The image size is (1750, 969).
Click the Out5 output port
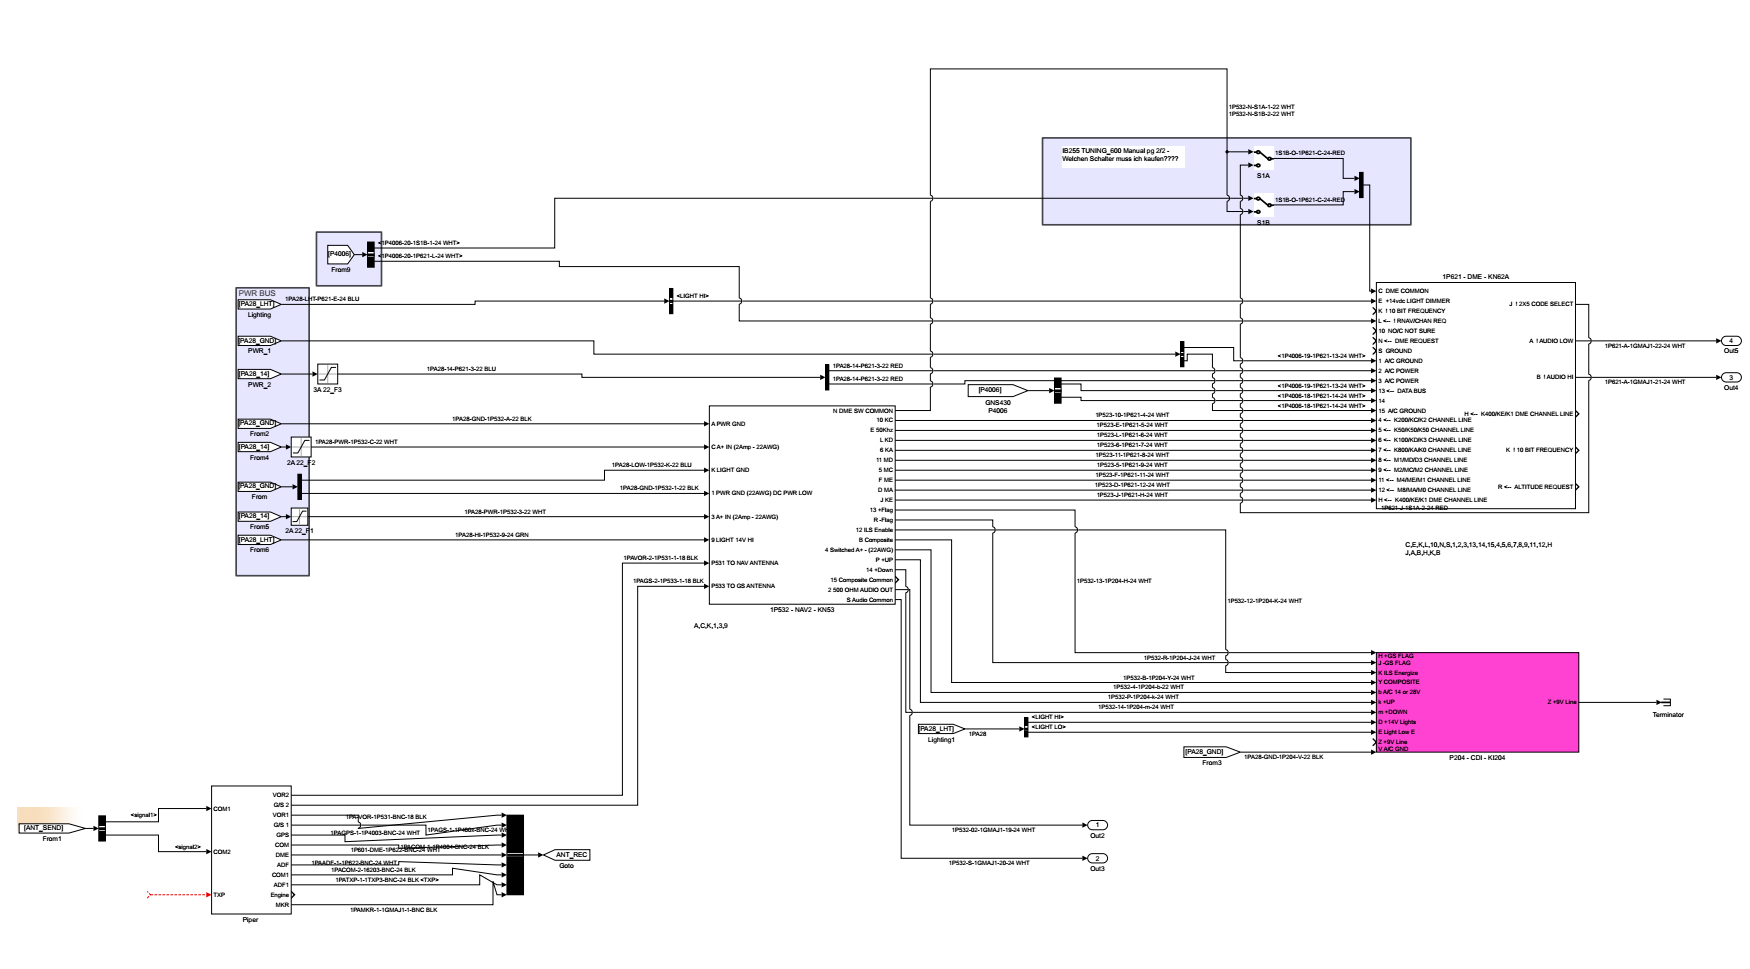click(1730, 341)
